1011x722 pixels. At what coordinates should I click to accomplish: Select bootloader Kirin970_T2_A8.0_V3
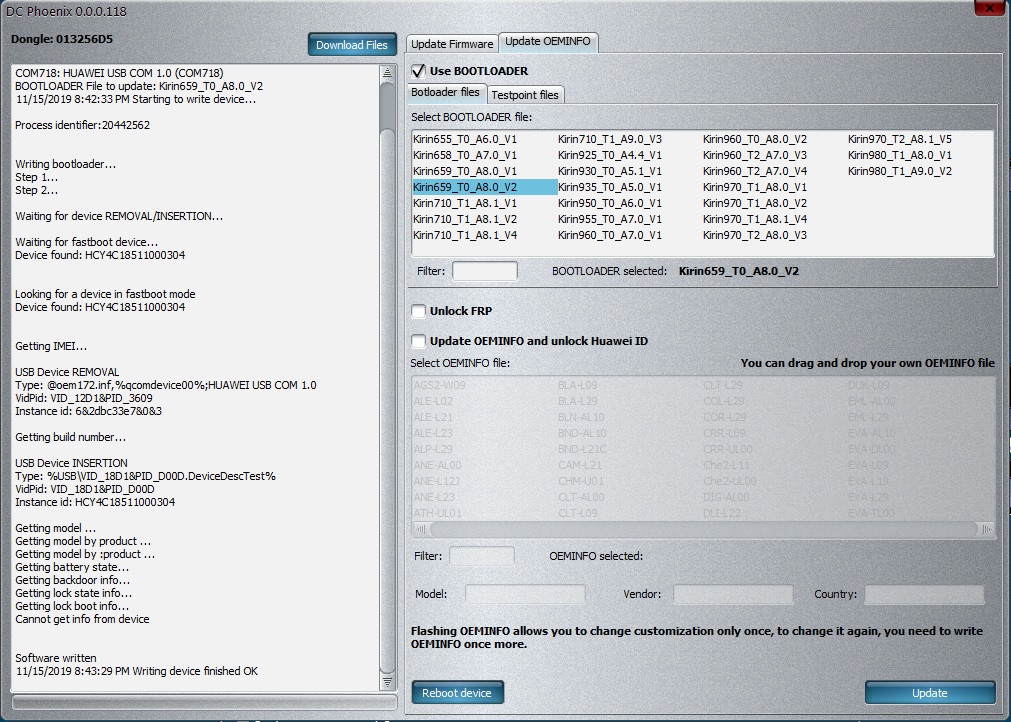(x=755, y=235)
